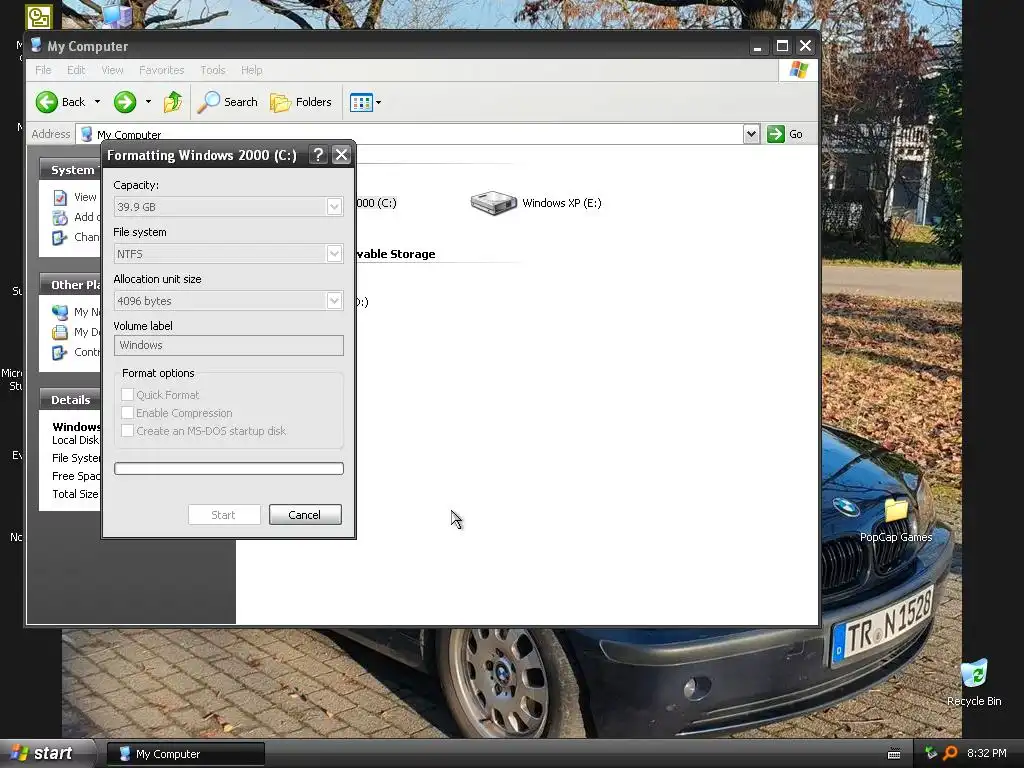Screen dimensions: 1024x768
Task: Open the Views toolbar button
Action: coord(360,102)
